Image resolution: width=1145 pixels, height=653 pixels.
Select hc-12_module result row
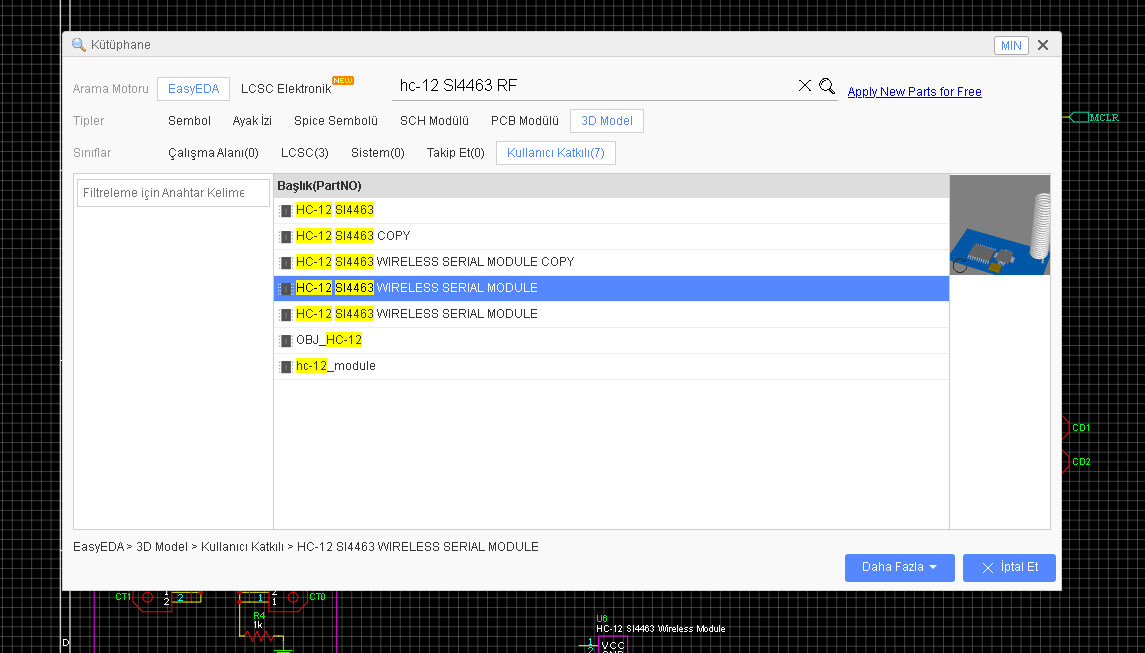click(x=611, y=367)
